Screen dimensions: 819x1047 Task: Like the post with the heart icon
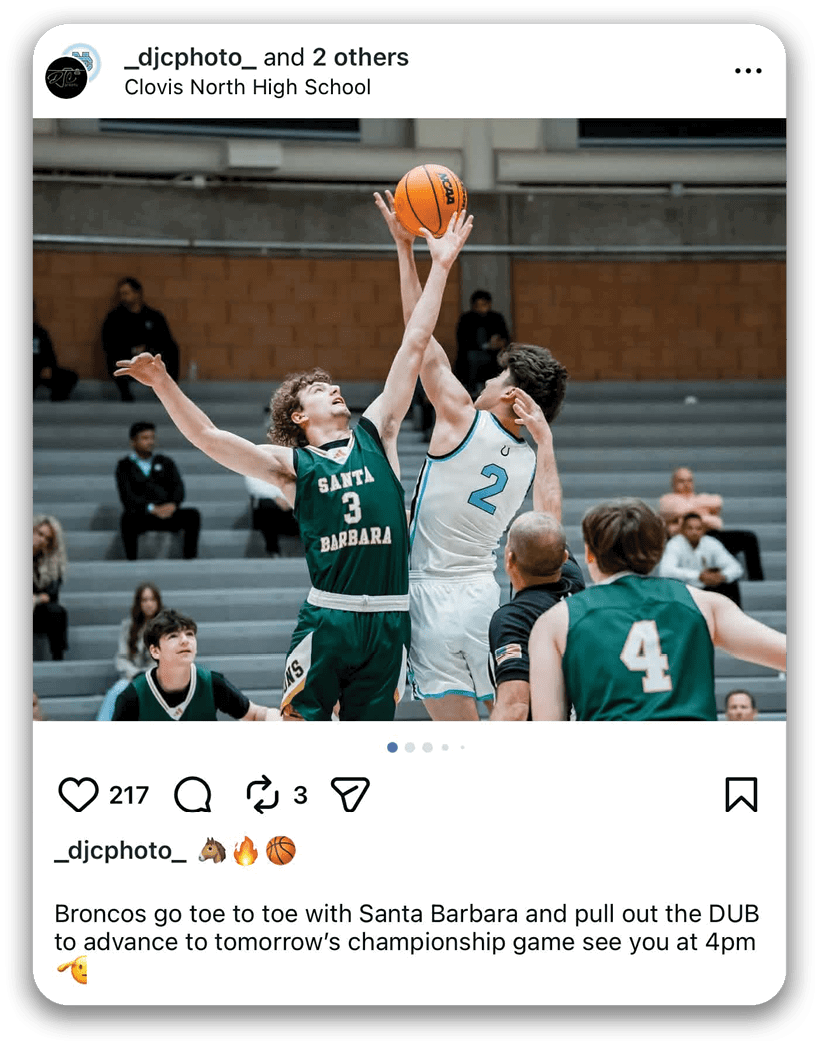tap(78, 795)
